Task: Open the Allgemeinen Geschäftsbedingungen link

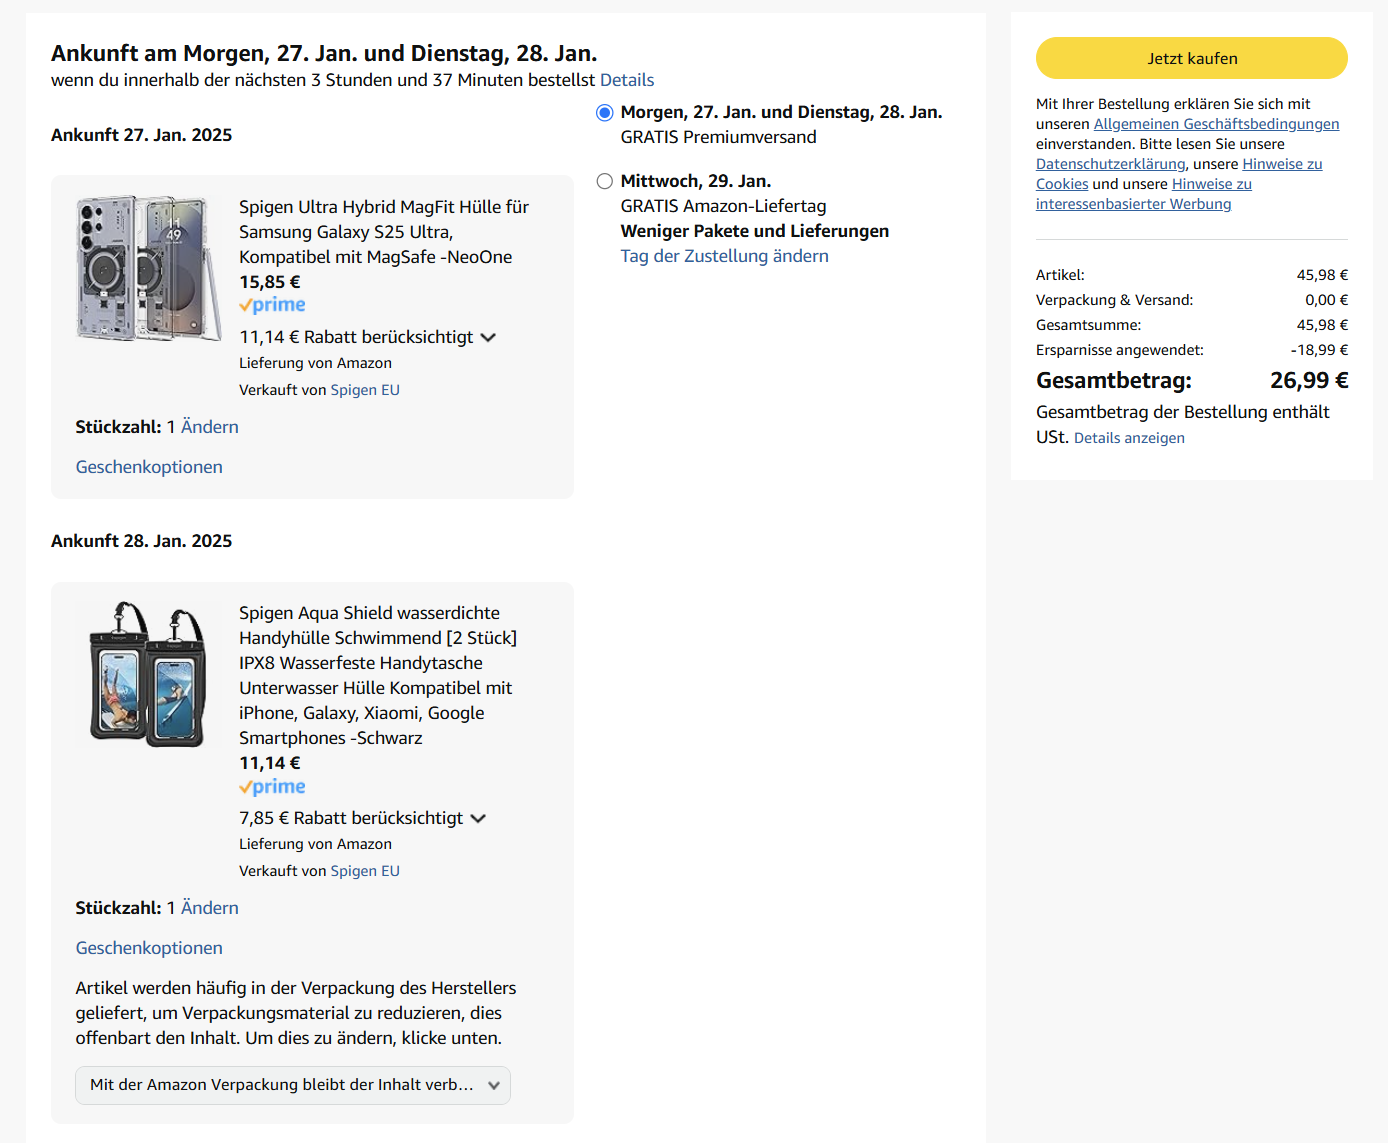Action: point(1216,124)
